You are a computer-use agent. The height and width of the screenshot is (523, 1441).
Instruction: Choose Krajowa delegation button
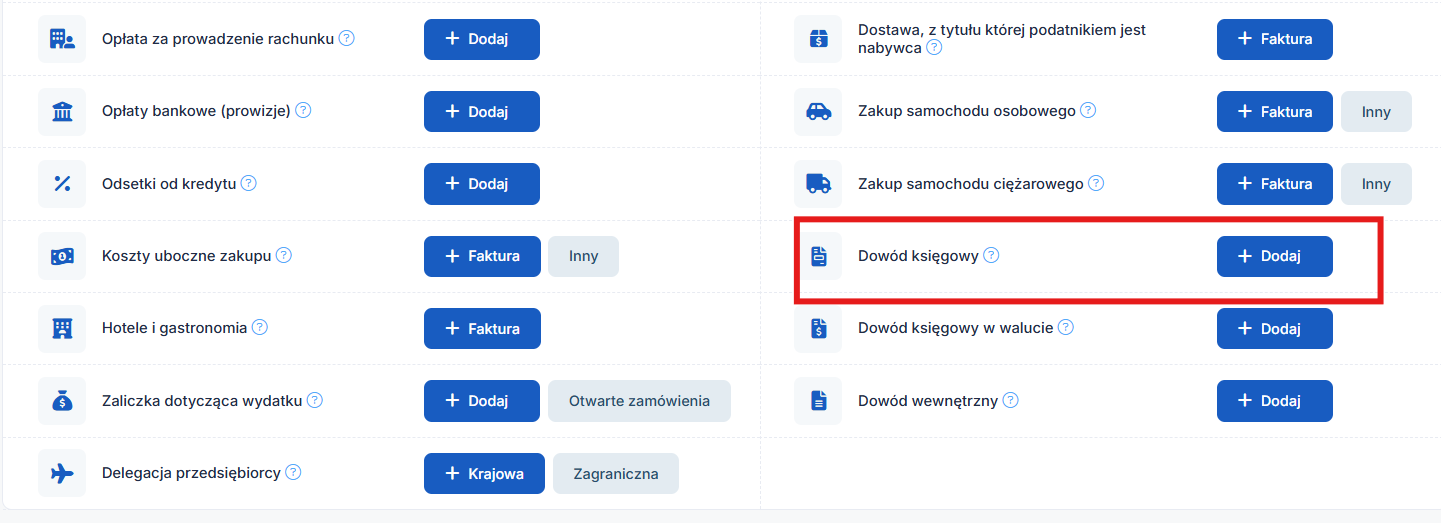(x=484, y=474)
